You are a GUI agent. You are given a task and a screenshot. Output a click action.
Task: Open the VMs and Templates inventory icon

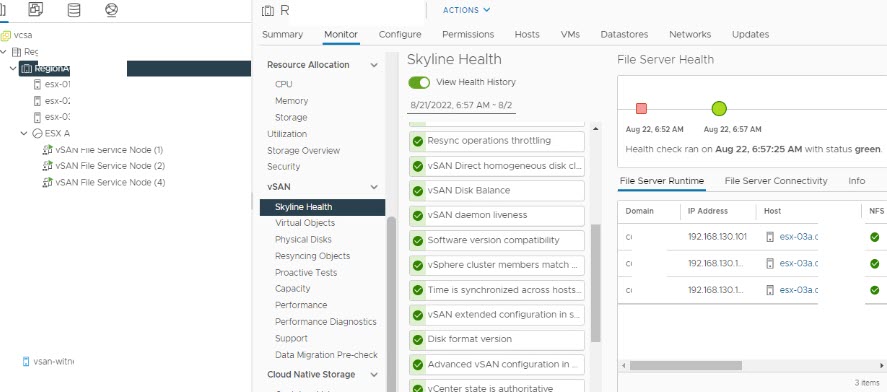tap(36, 9)
